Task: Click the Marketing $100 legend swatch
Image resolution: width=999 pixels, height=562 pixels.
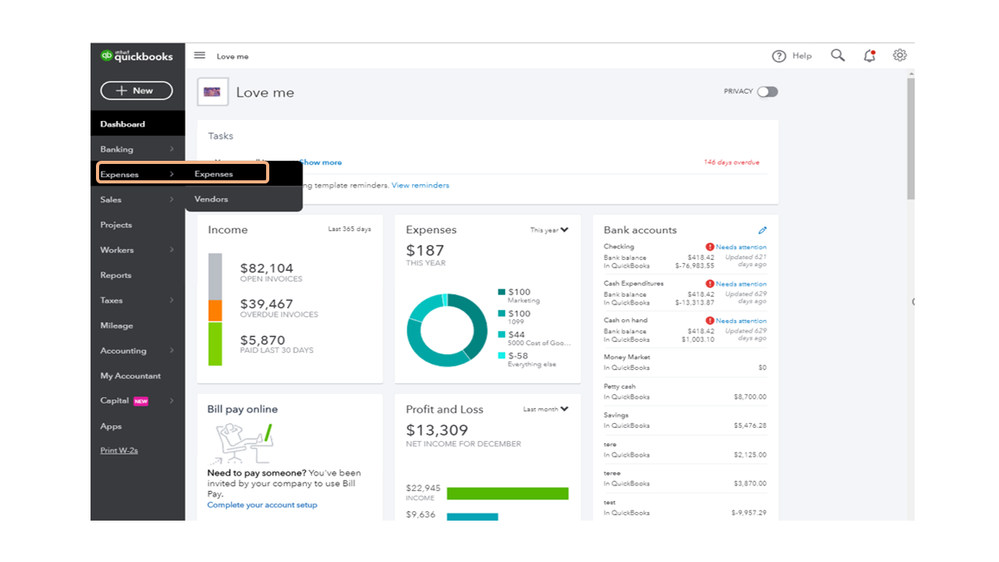Action: click(x=501, y=292)
